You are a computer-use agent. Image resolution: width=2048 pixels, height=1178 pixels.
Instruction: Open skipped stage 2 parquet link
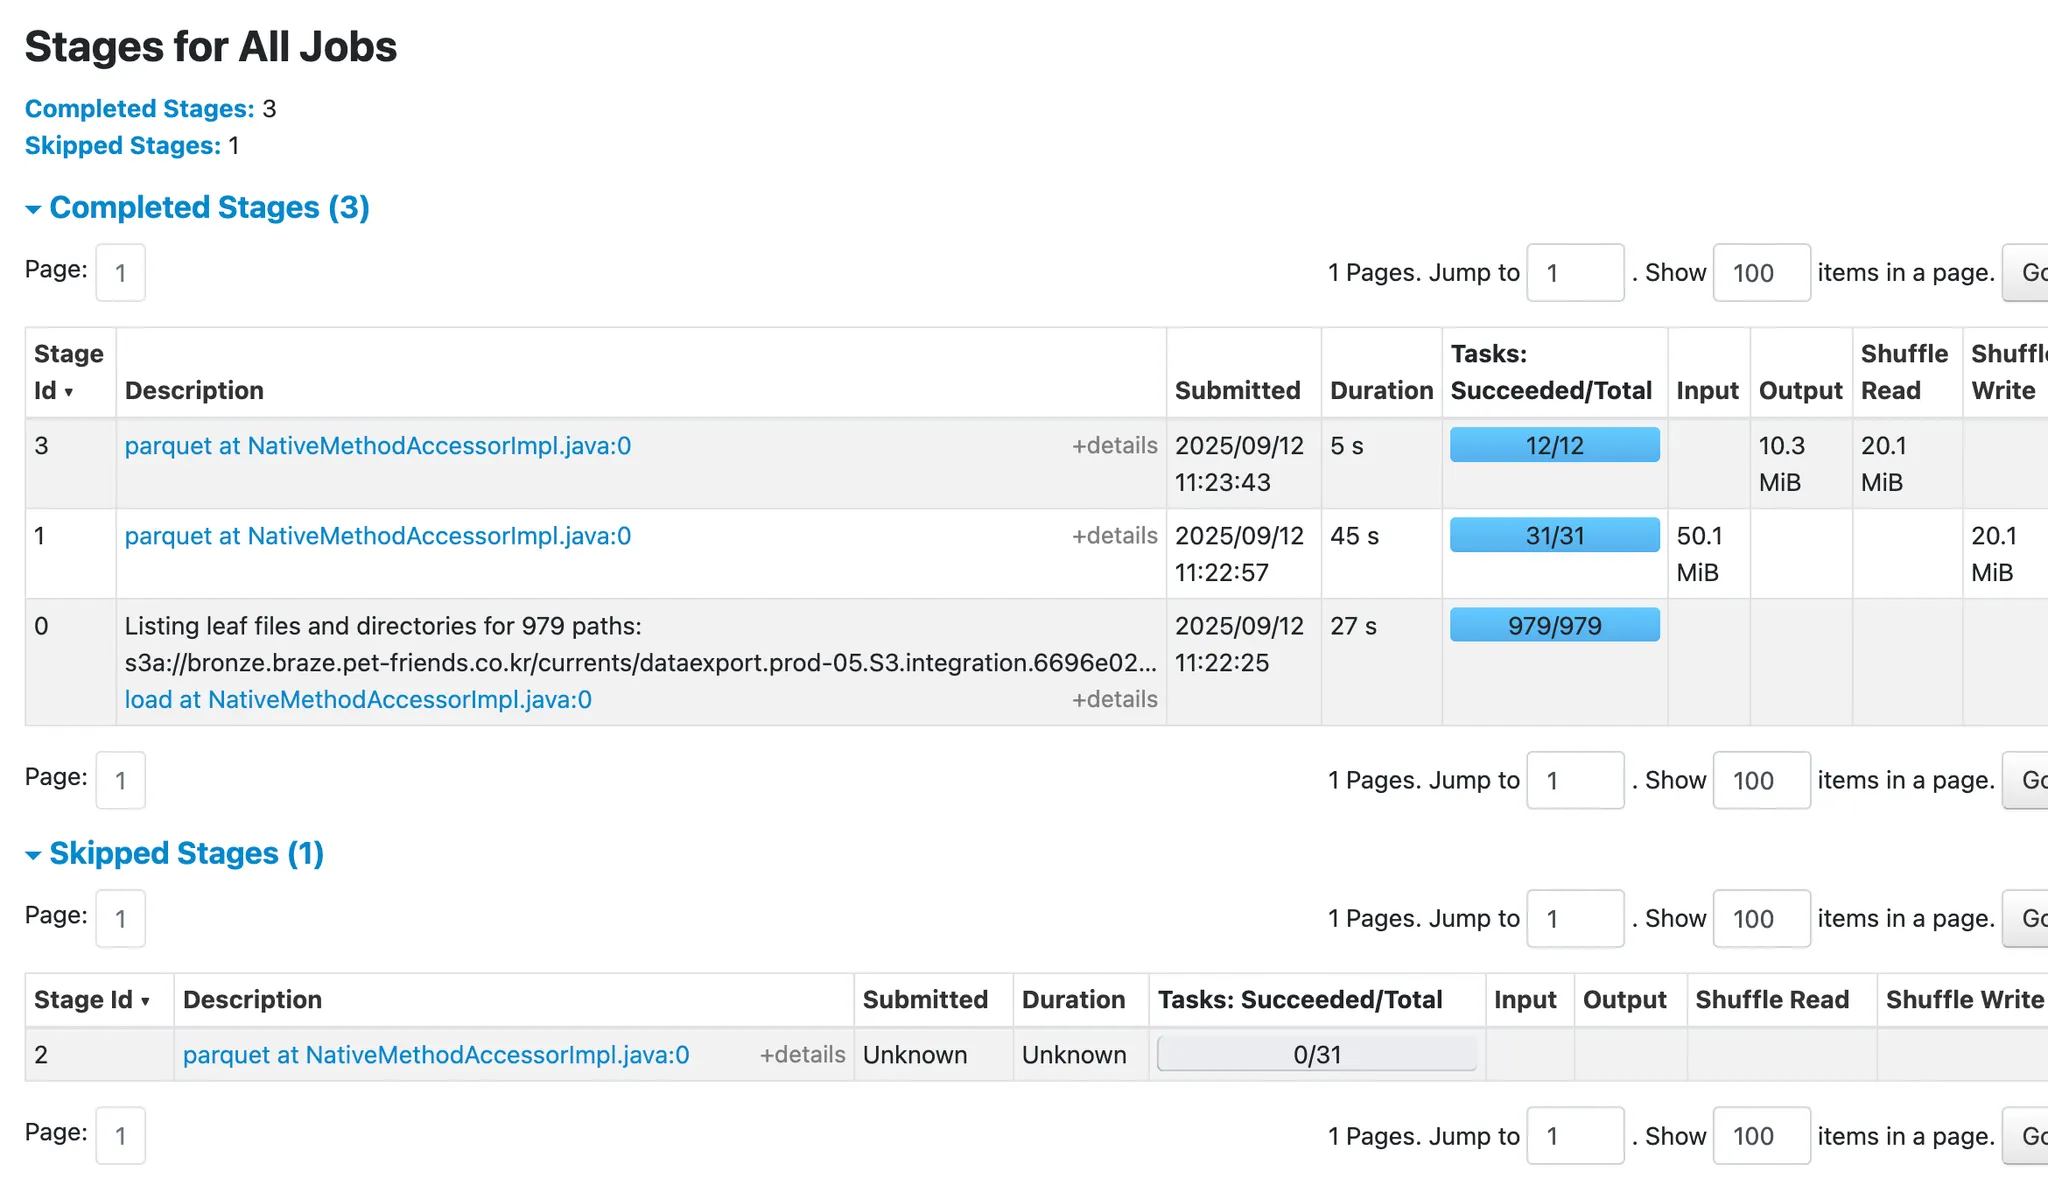click(x=435, y=1055)
